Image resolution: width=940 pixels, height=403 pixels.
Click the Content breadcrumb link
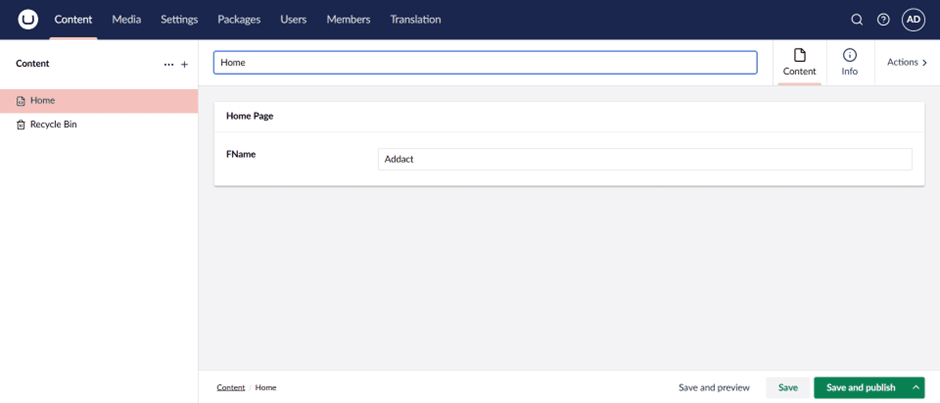tap(230, 387)
